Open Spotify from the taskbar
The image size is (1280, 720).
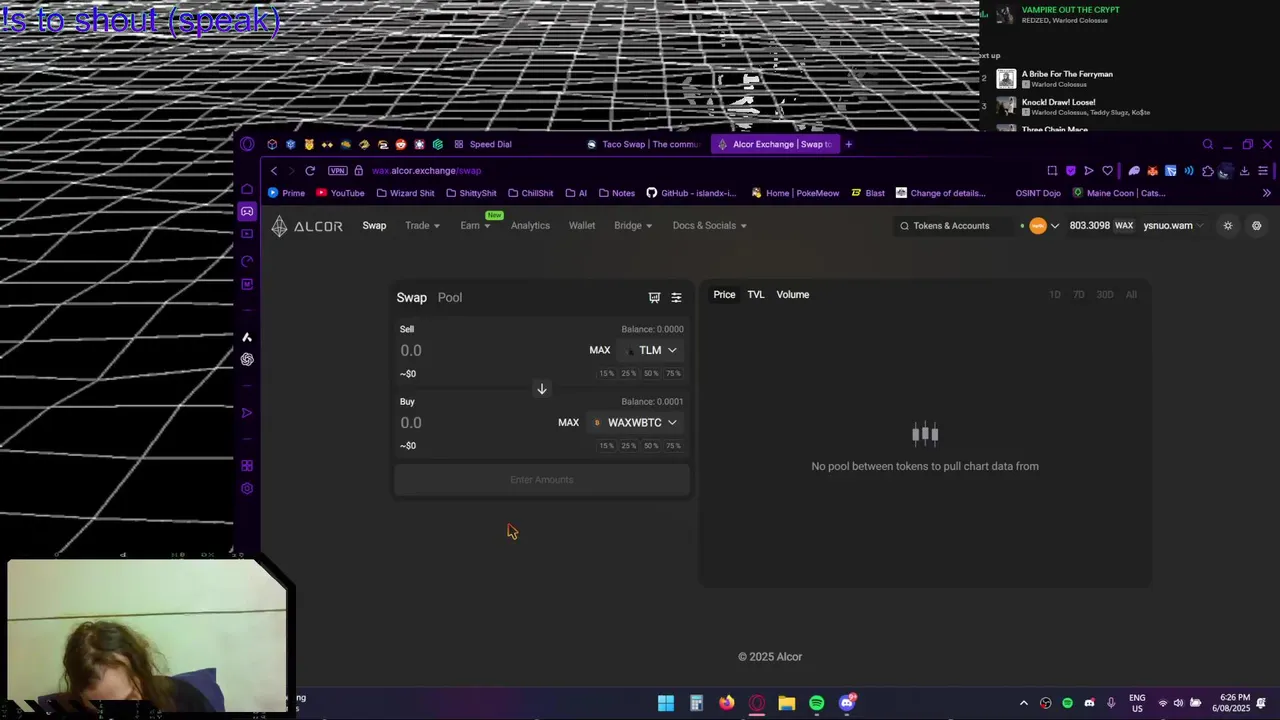pos(817,703)
